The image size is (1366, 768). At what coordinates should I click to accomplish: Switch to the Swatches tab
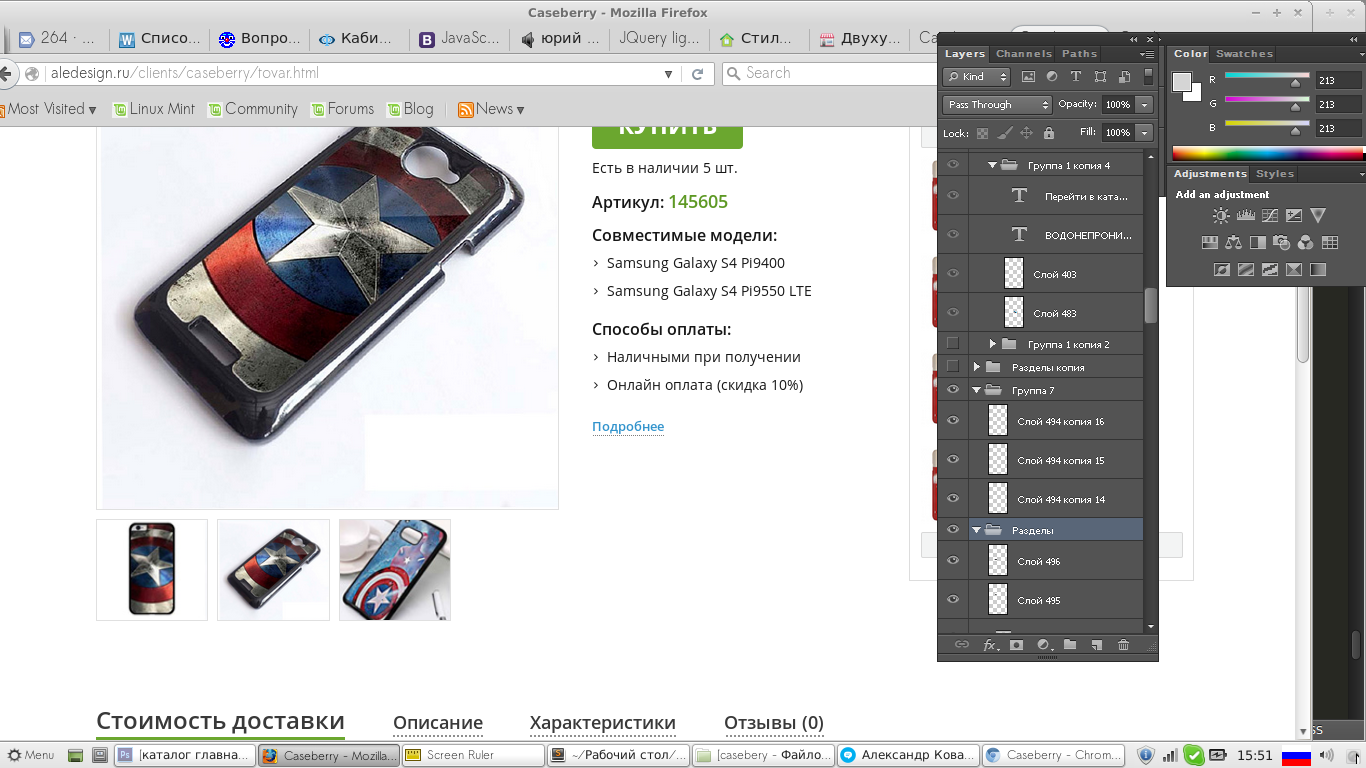pos(1244,54)
